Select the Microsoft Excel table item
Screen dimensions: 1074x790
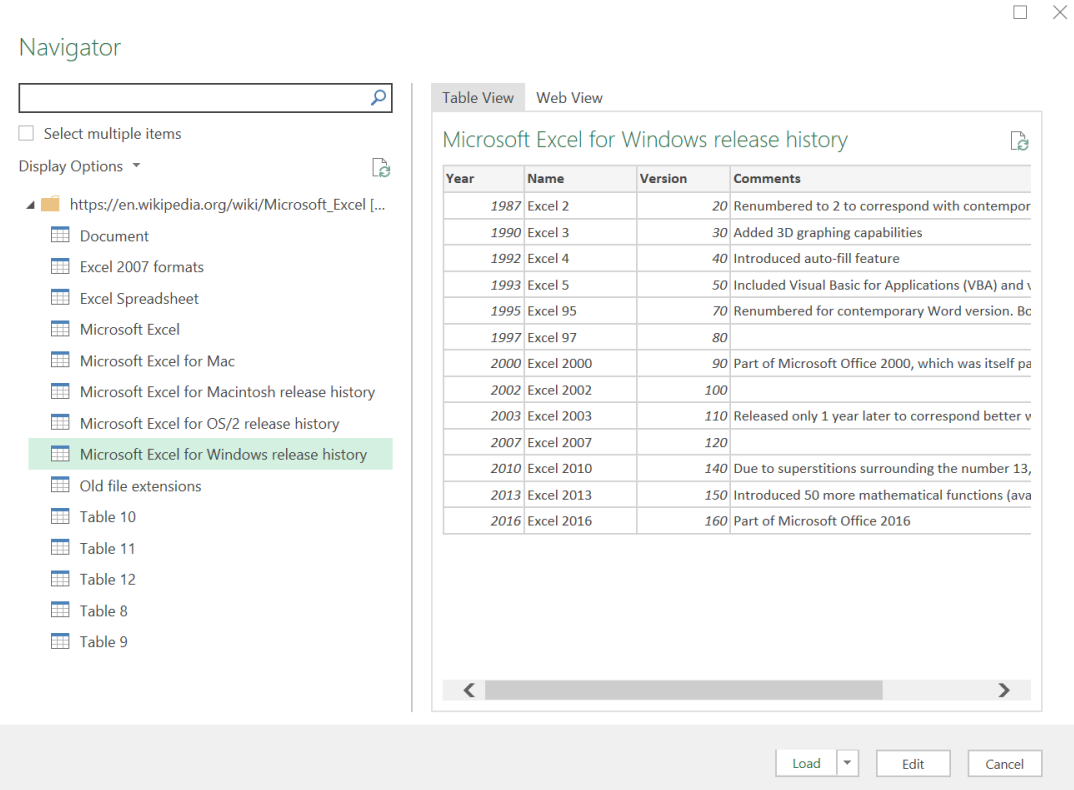129,330
